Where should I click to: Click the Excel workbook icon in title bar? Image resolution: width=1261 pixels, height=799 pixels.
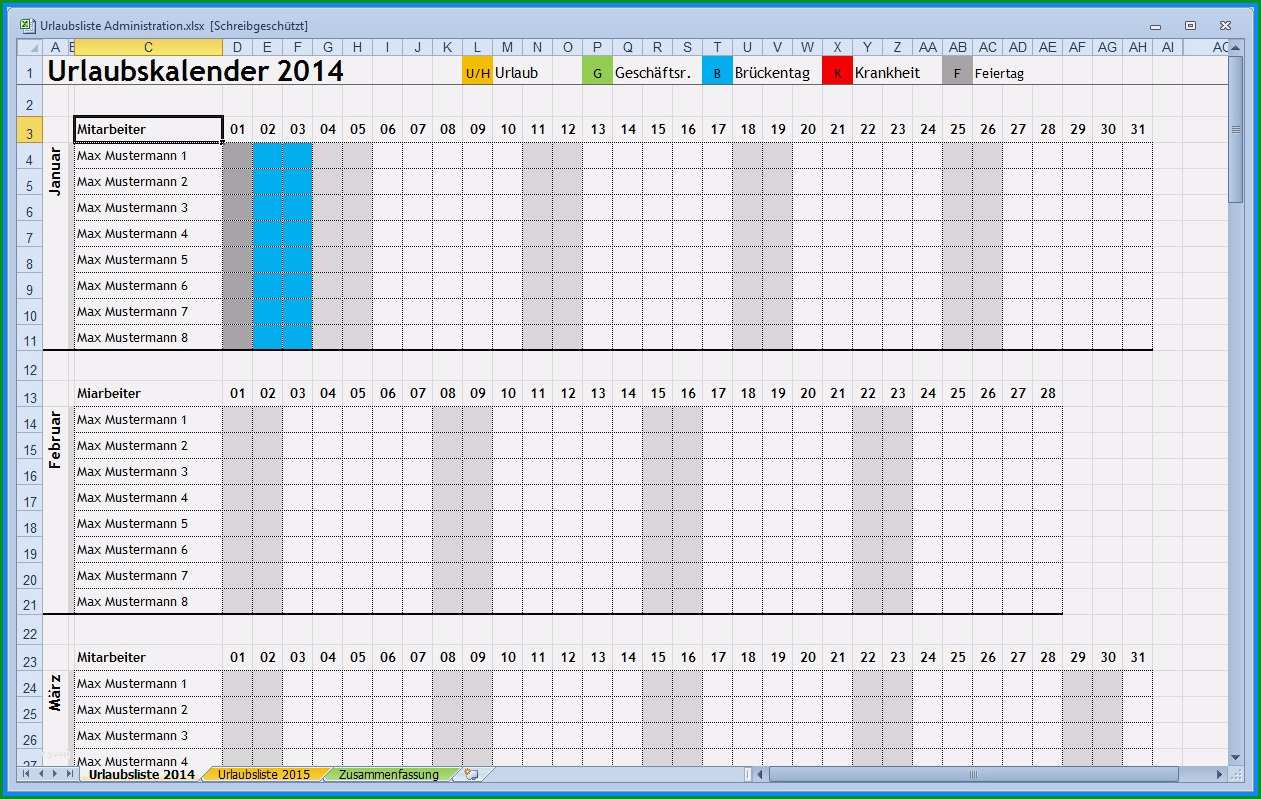(x=27, y=25)
